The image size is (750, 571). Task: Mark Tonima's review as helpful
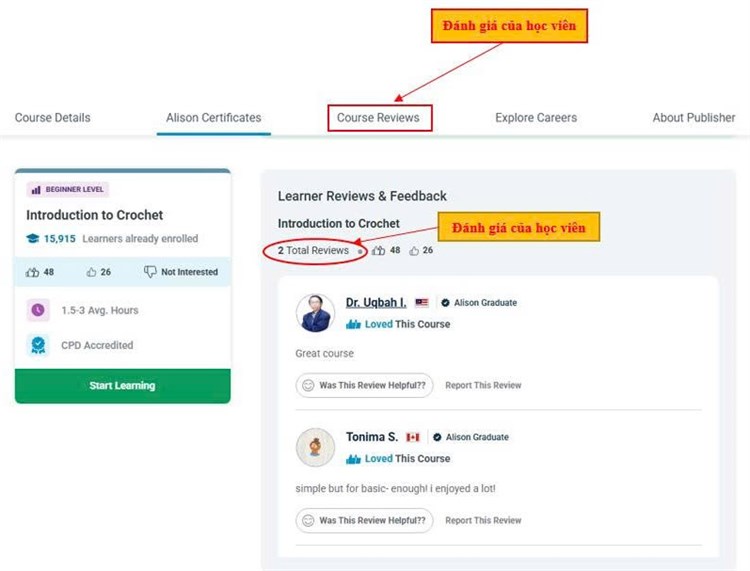(x=365, y=520)
